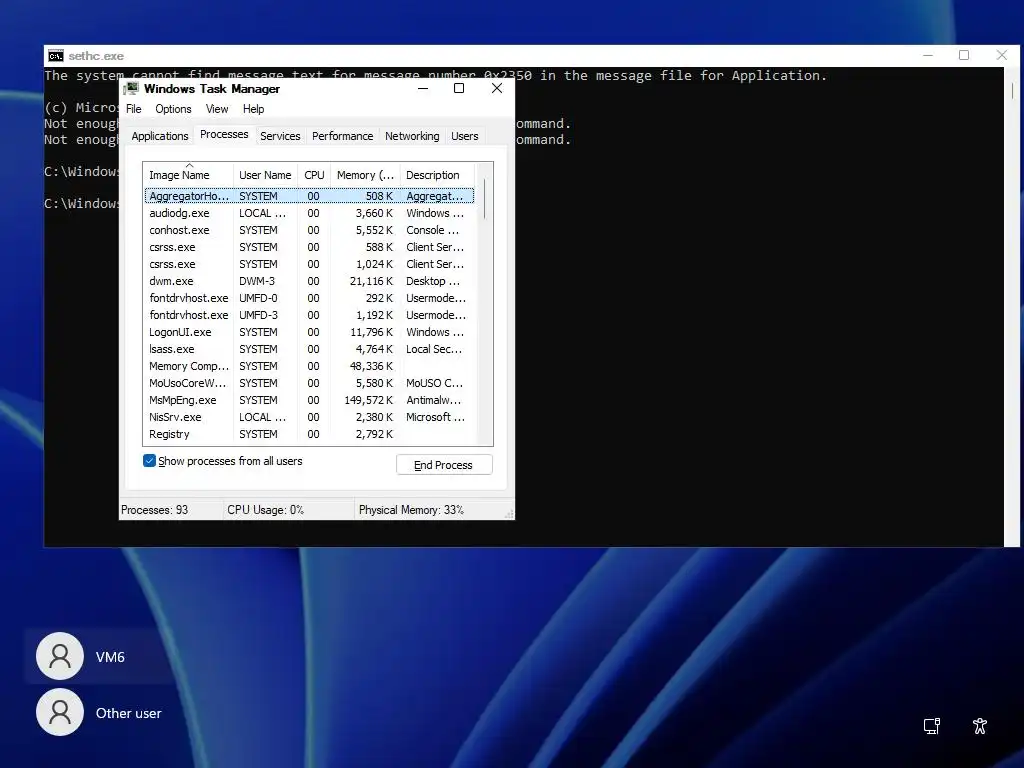The height and width of the screenshot is (768, 1024).
Task: Select the conhost.exe process
Action: point(309,230)
